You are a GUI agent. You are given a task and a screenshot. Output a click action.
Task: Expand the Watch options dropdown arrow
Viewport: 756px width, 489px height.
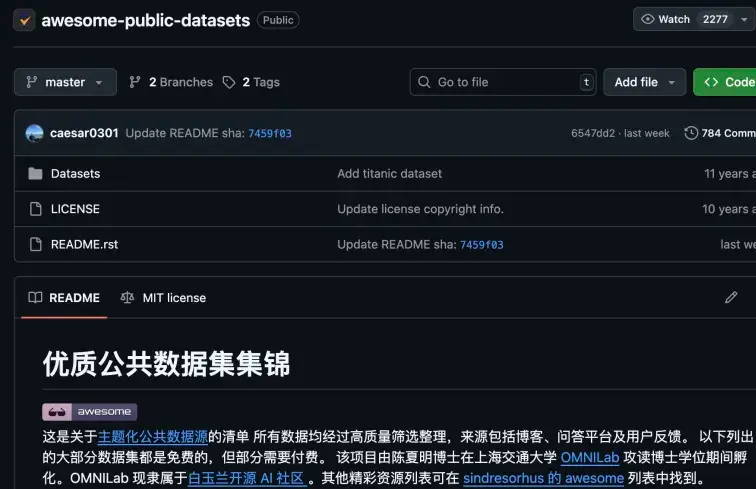pyautogui.click(x=744, y=20)
